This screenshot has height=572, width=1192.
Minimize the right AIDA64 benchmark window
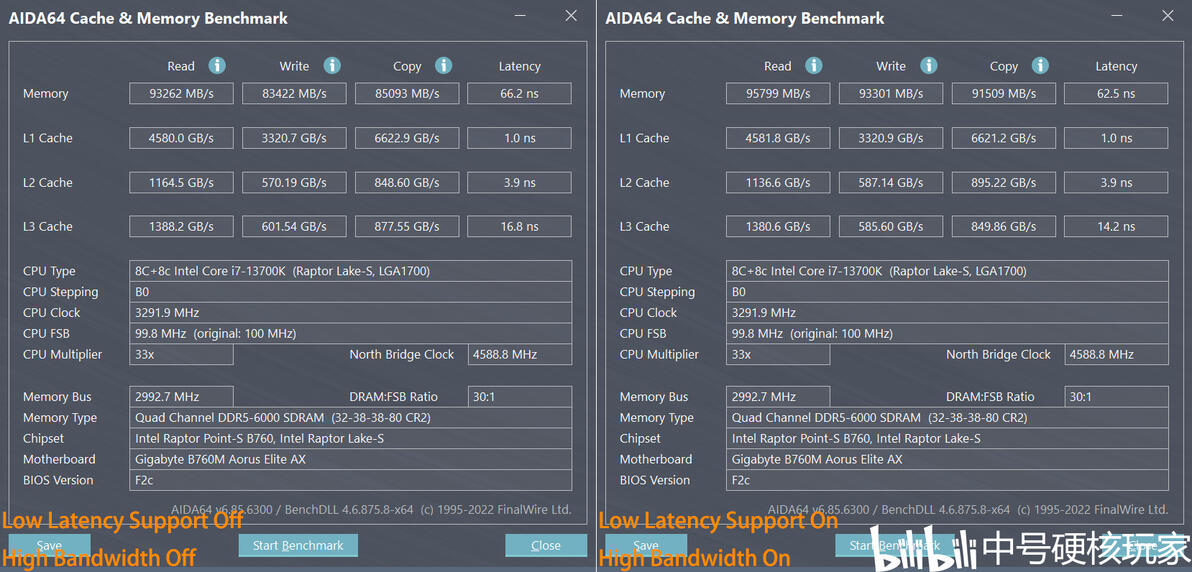1117,16
